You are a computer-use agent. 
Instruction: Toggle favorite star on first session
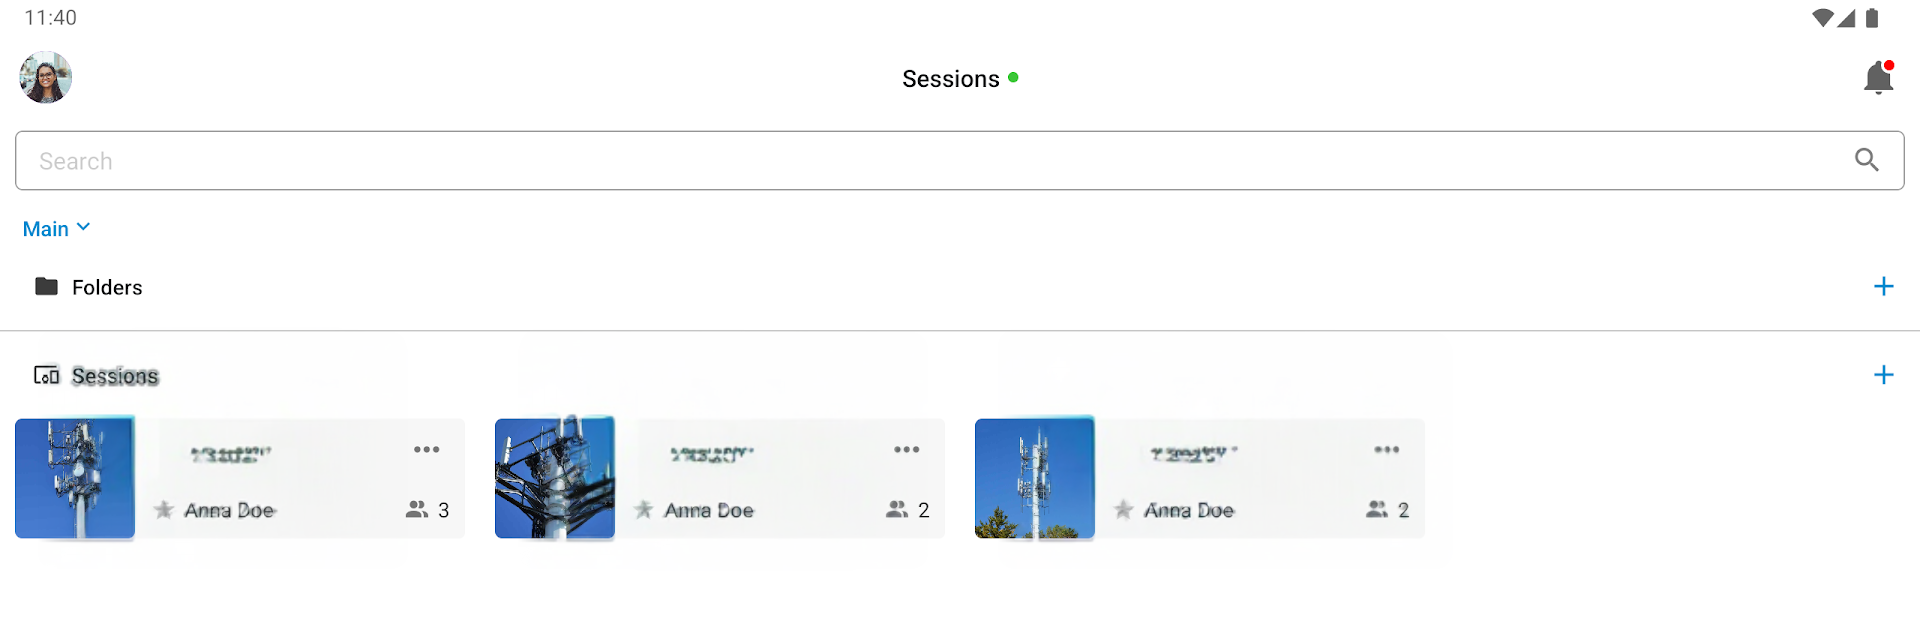[x=164, y=510]
